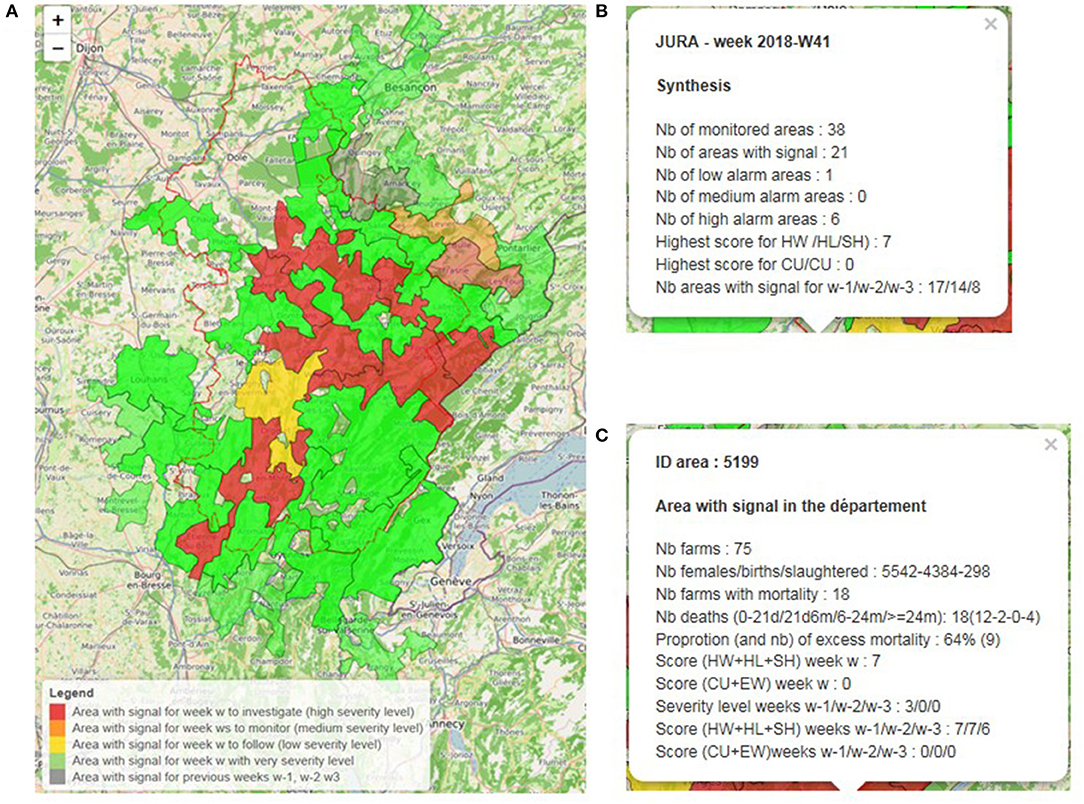Image resolution: width=1084 pixels, height=804 pixels.
Task: Close the JURA week 2018-W41 popup
Action: pyautogui.click(x=991, y=24)
